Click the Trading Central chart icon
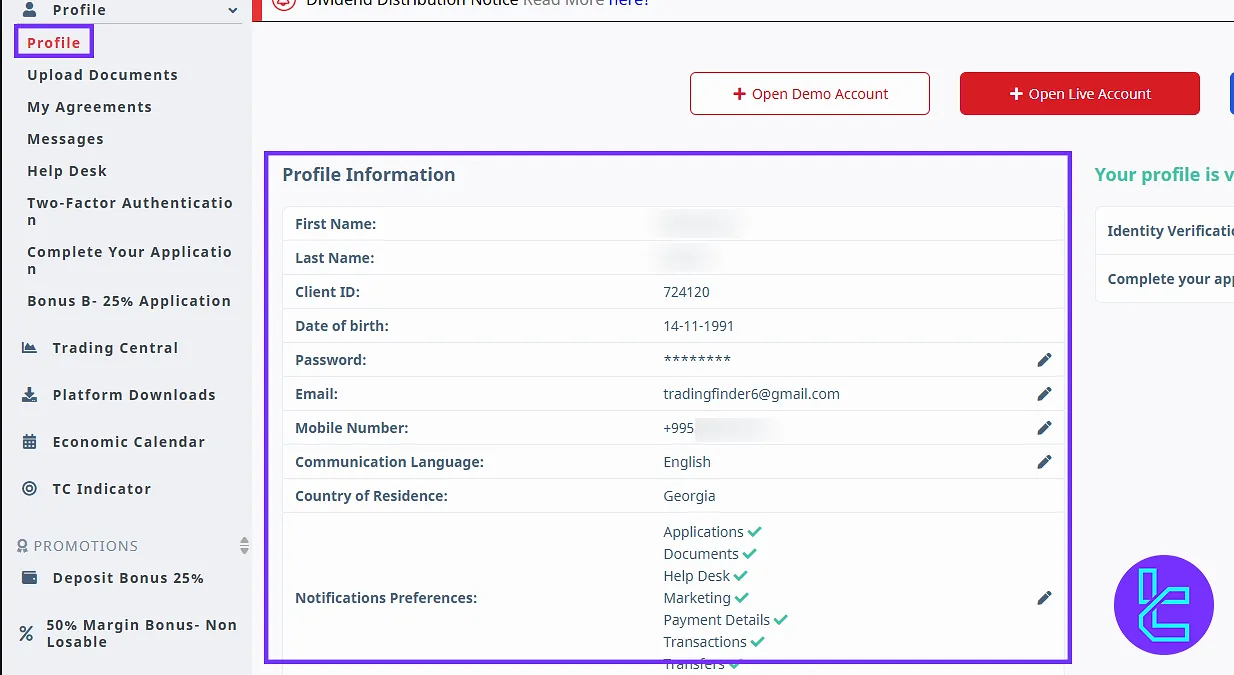 (x=30, y=348)
